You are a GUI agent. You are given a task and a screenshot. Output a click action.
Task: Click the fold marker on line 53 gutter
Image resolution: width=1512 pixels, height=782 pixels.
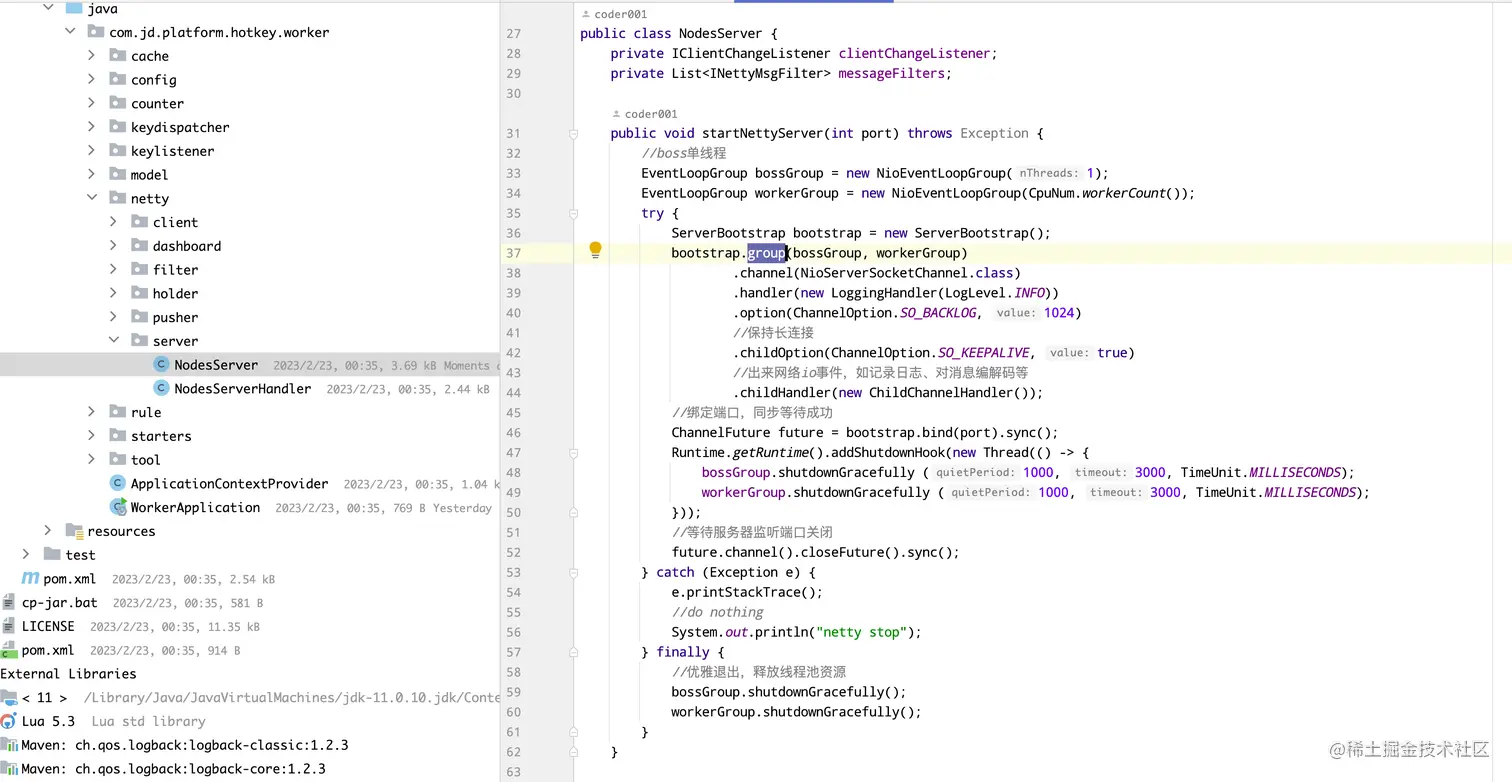point(573,572)
